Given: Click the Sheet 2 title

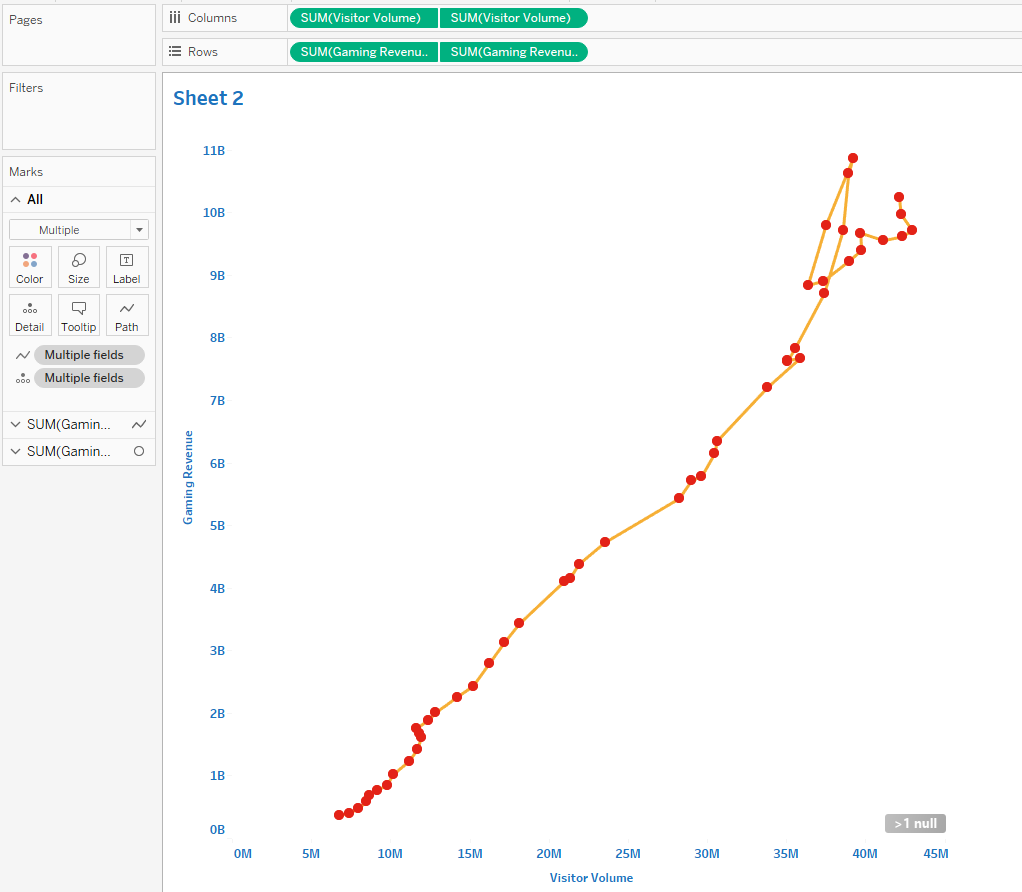Looking at the screenshot, I should pos(208,98).
